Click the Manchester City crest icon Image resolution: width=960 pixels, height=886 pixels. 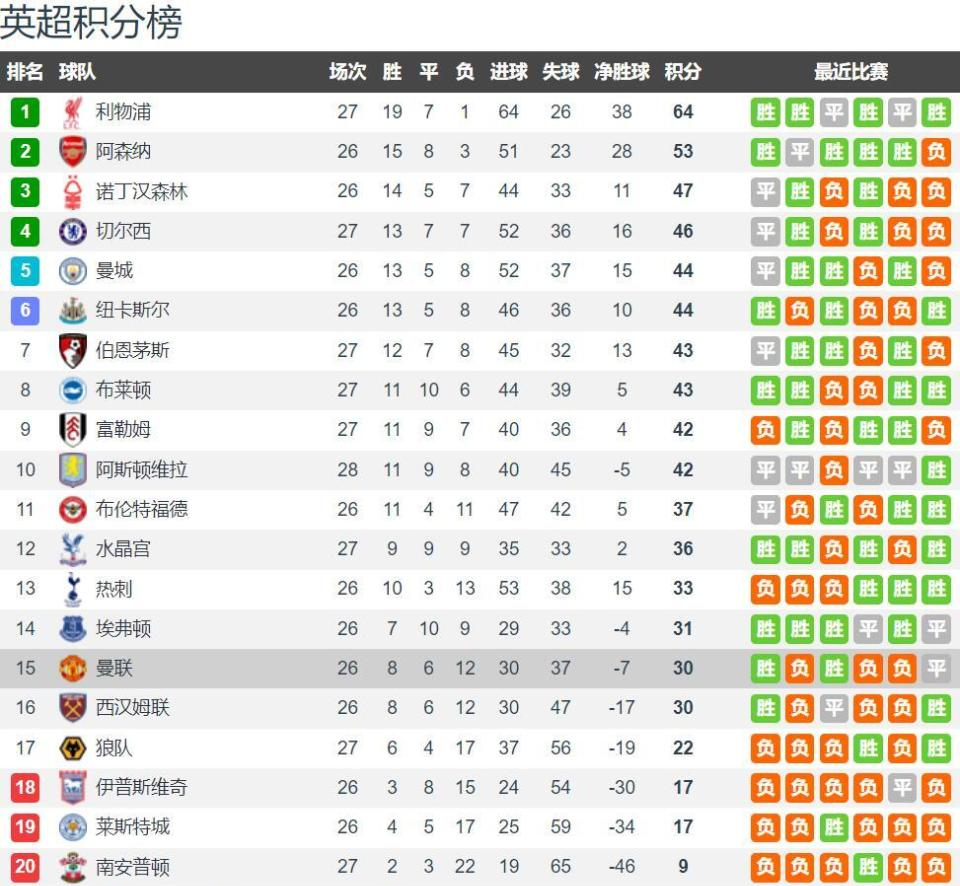73,271
